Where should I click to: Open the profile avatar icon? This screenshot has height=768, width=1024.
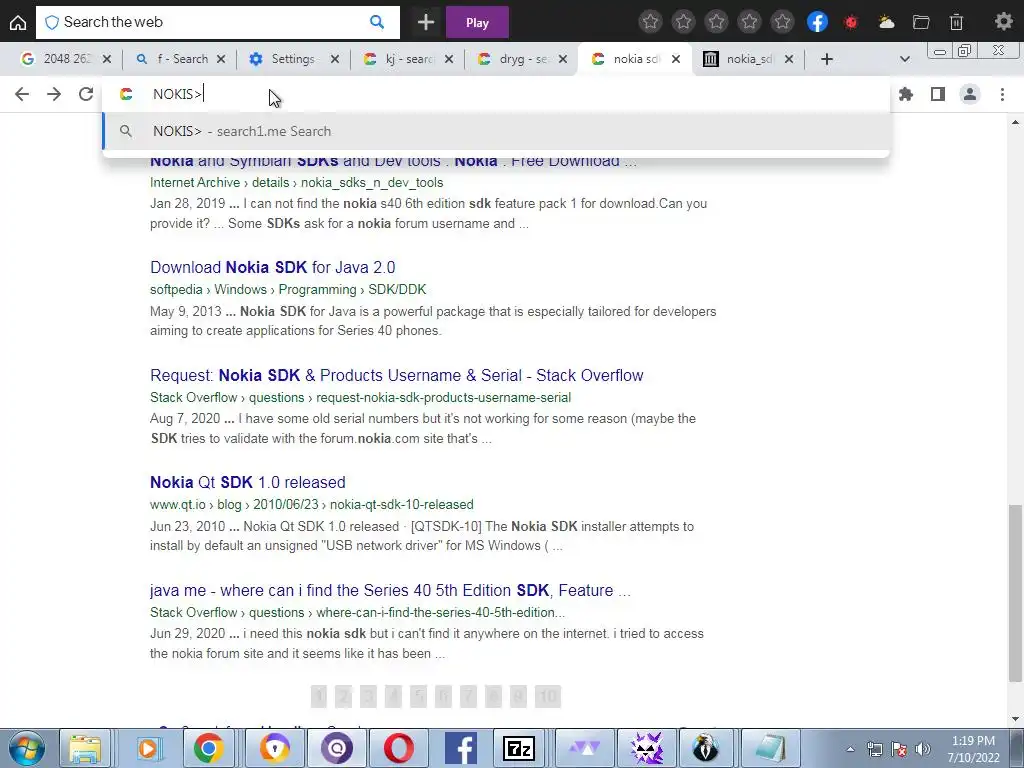coord(970,94)
